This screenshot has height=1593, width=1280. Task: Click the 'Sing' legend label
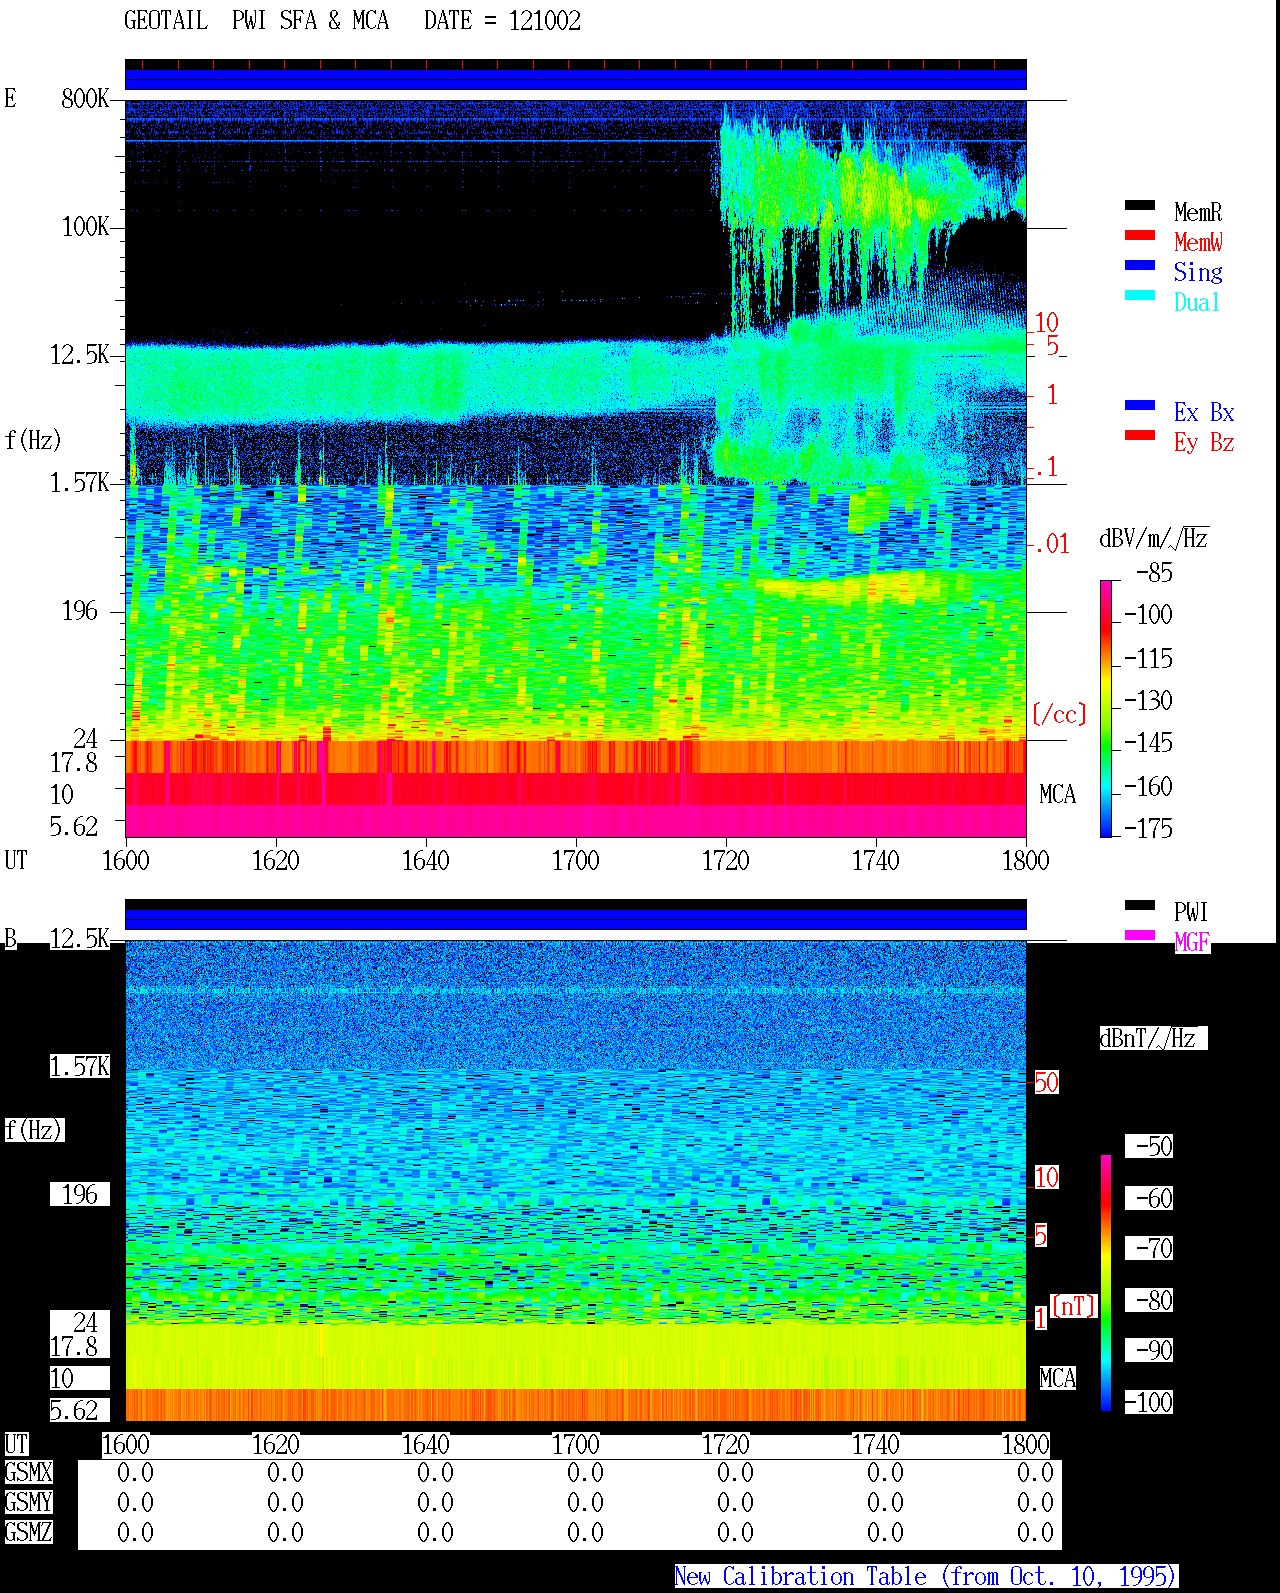(x=1198, y=272)
